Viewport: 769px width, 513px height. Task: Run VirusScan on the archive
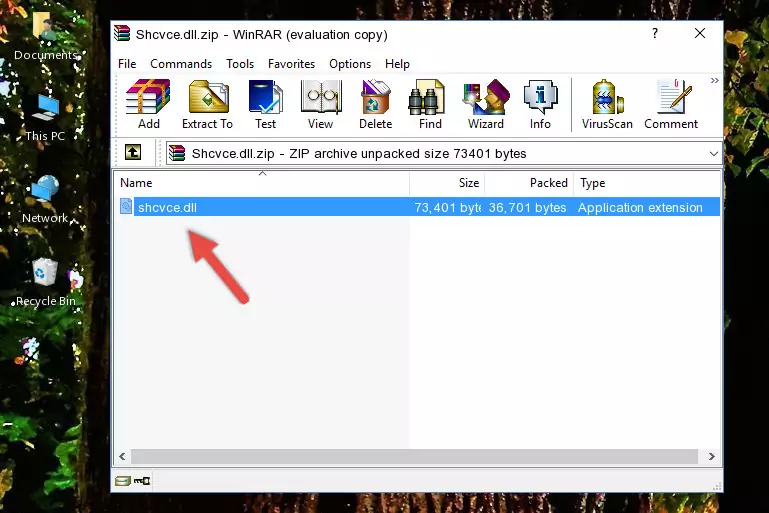(607, 104)
